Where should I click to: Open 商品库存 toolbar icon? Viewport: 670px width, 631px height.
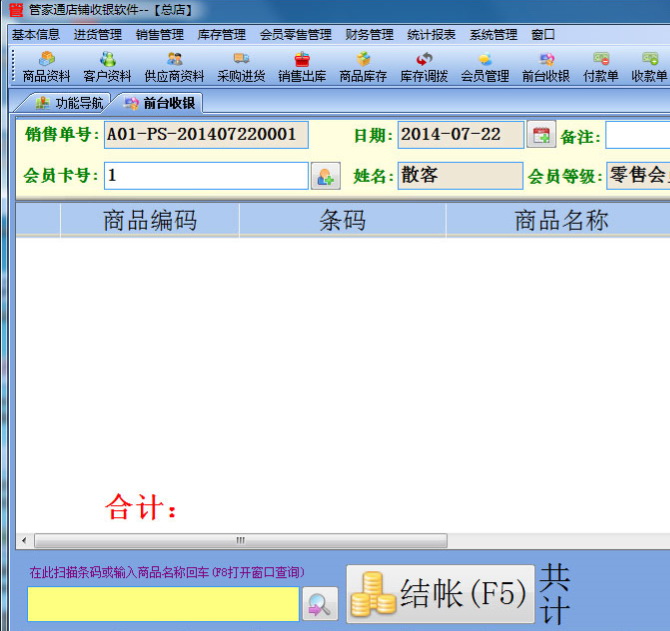point(363,67)
